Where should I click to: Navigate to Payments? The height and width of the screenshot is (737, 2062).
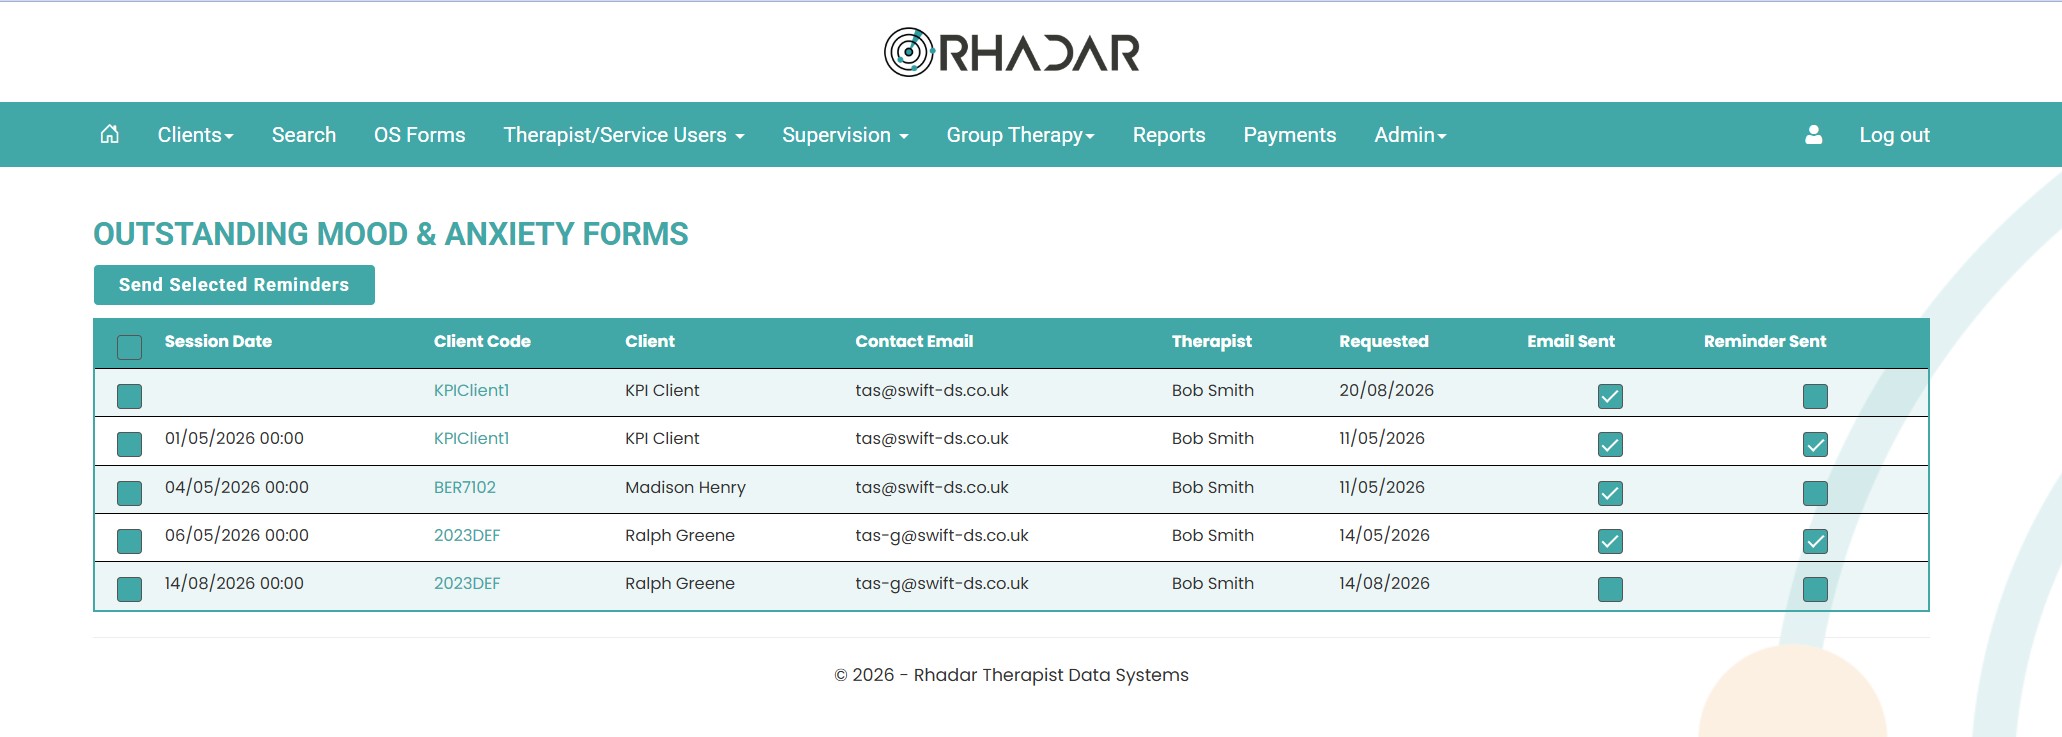coord(1289,135)
